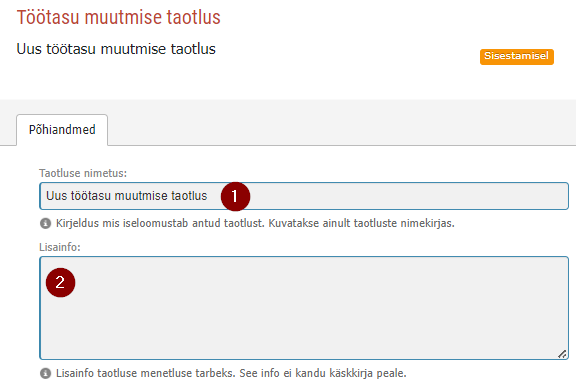Click the 'Lisainfo:' field label

tap(60, 247)
